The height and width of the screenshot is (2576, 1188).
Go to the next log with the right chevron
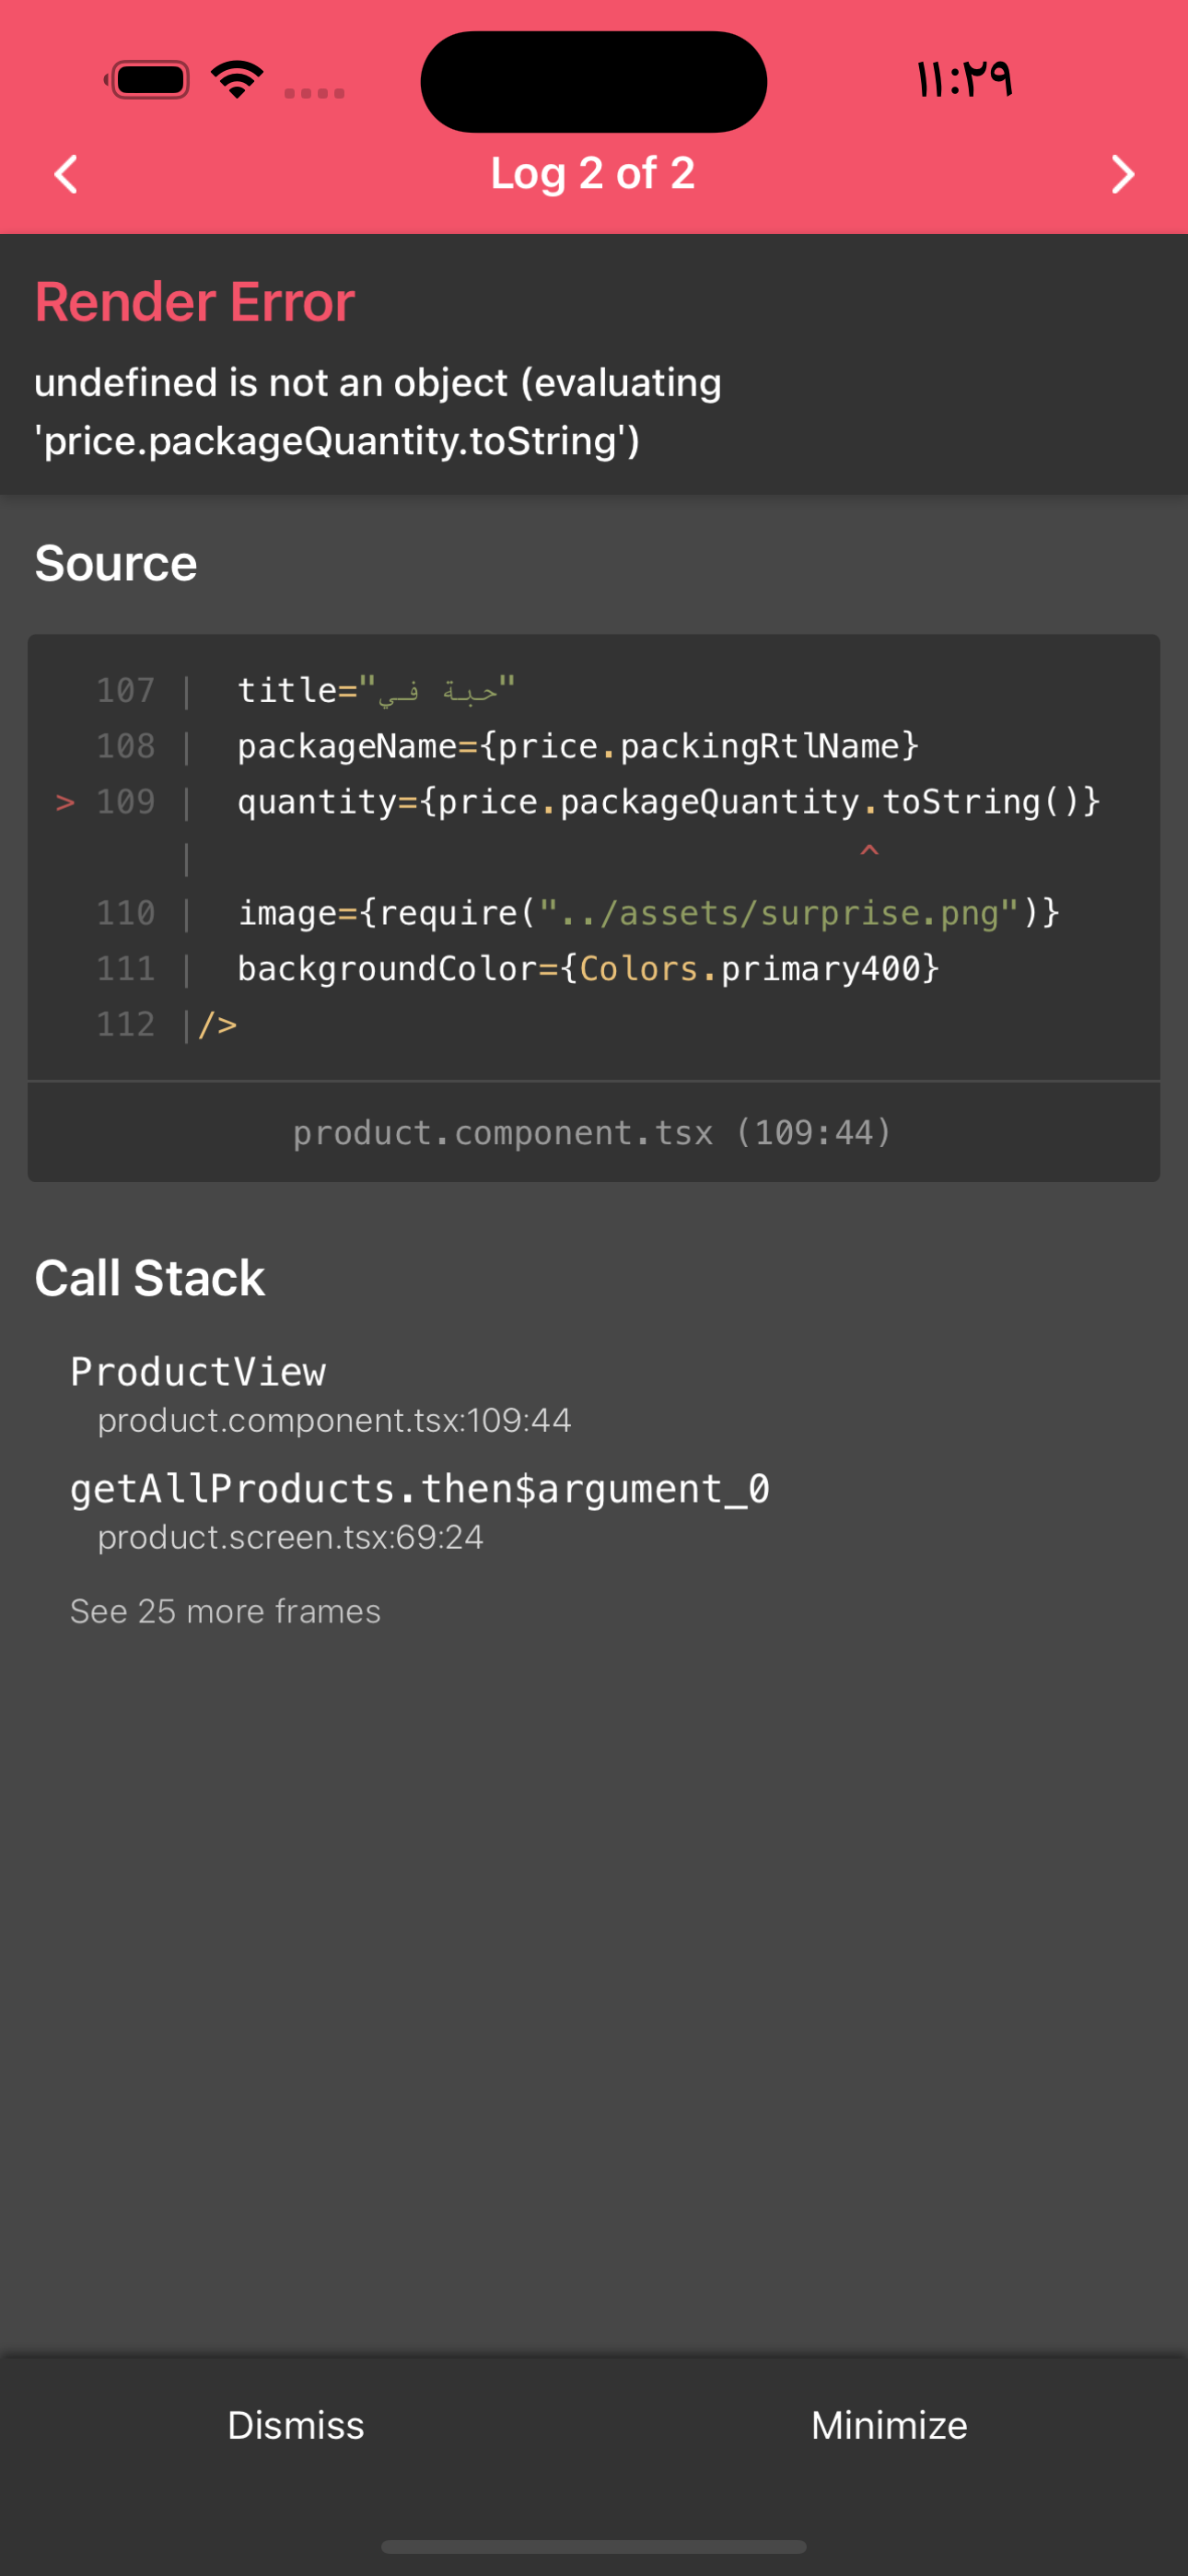click(x=1123, y=174)
